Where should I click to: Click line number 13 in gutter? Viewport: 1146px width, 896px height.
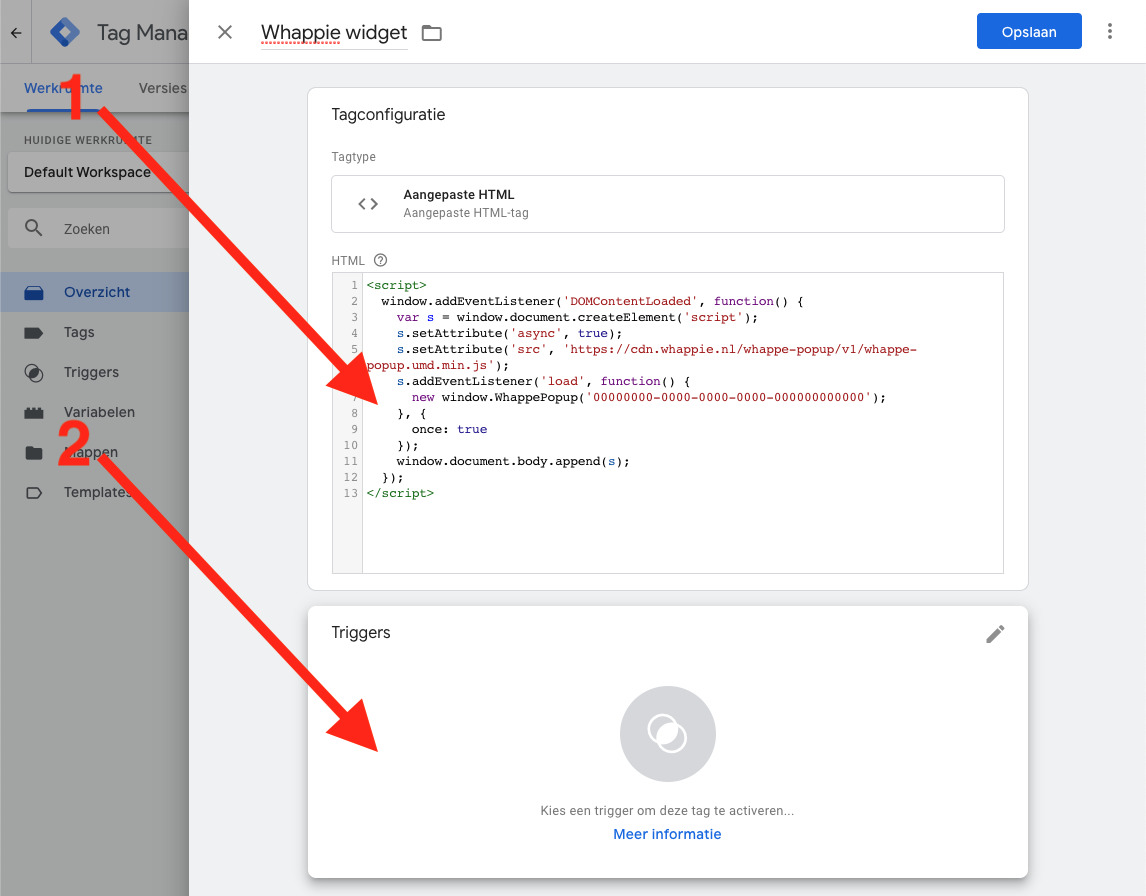pyautogui.click(x=350, y=493)
